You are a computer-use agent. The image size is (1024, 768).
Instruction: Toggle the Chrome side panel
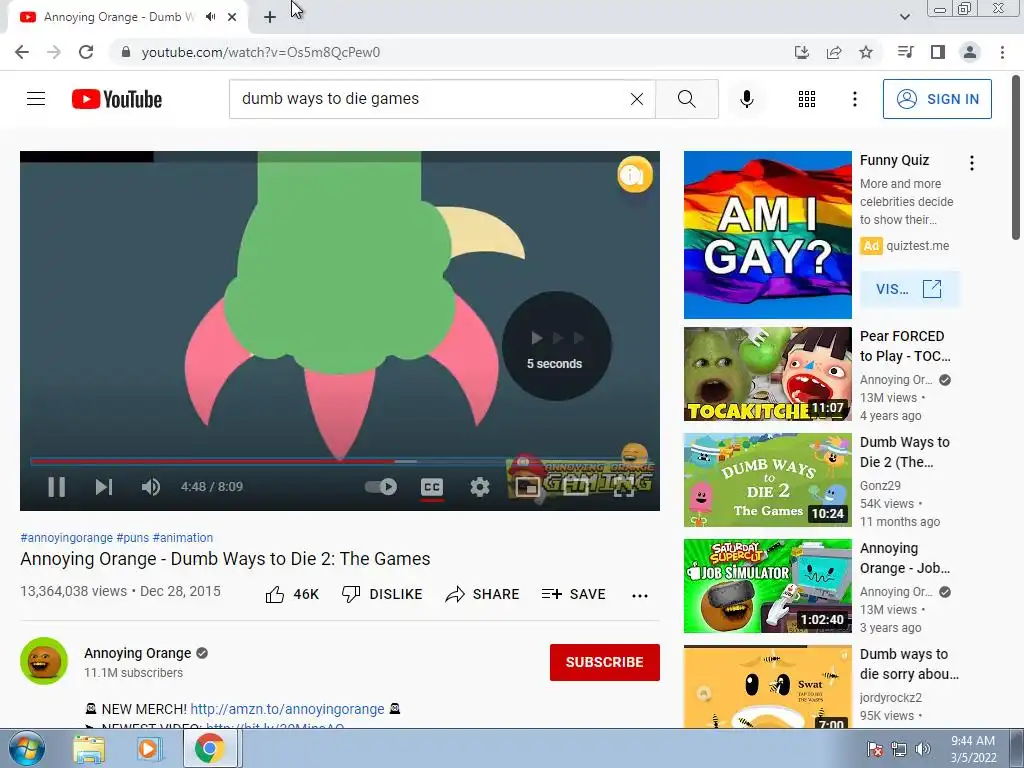pos(938,52)
